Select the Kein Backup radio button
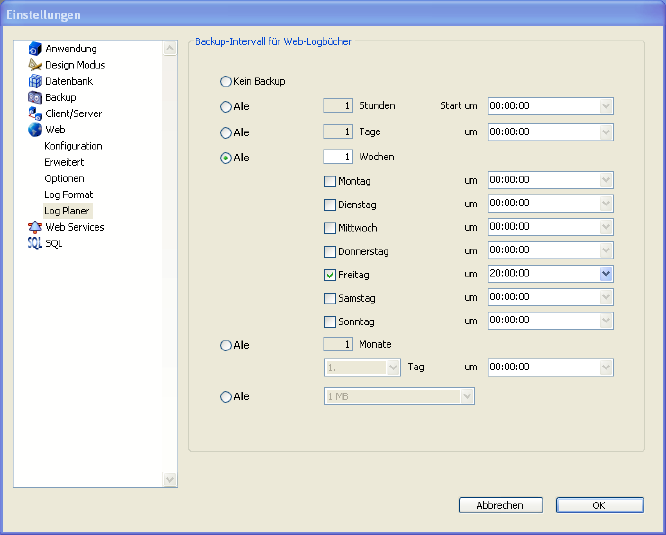The image size is (666, 535). click(226, 81)
